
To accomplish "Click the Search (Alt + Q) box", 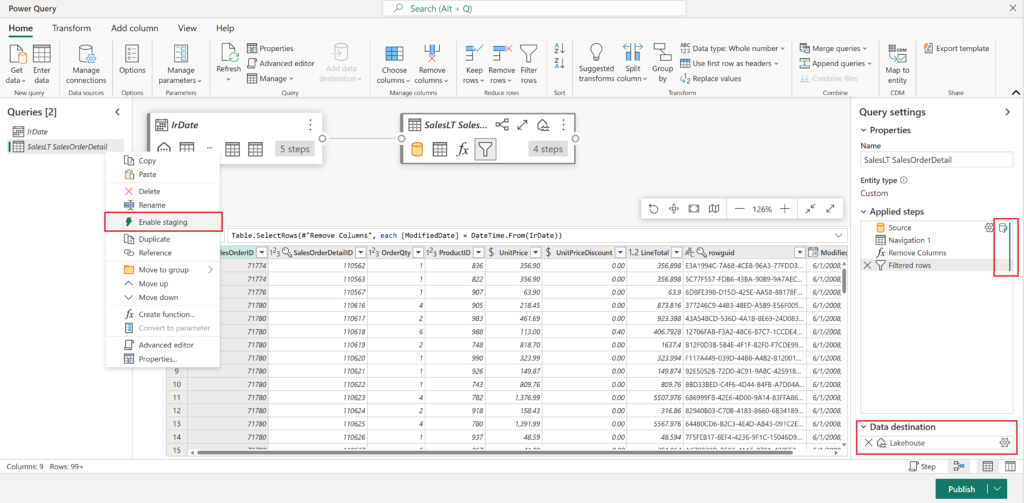I will point(534,8).
